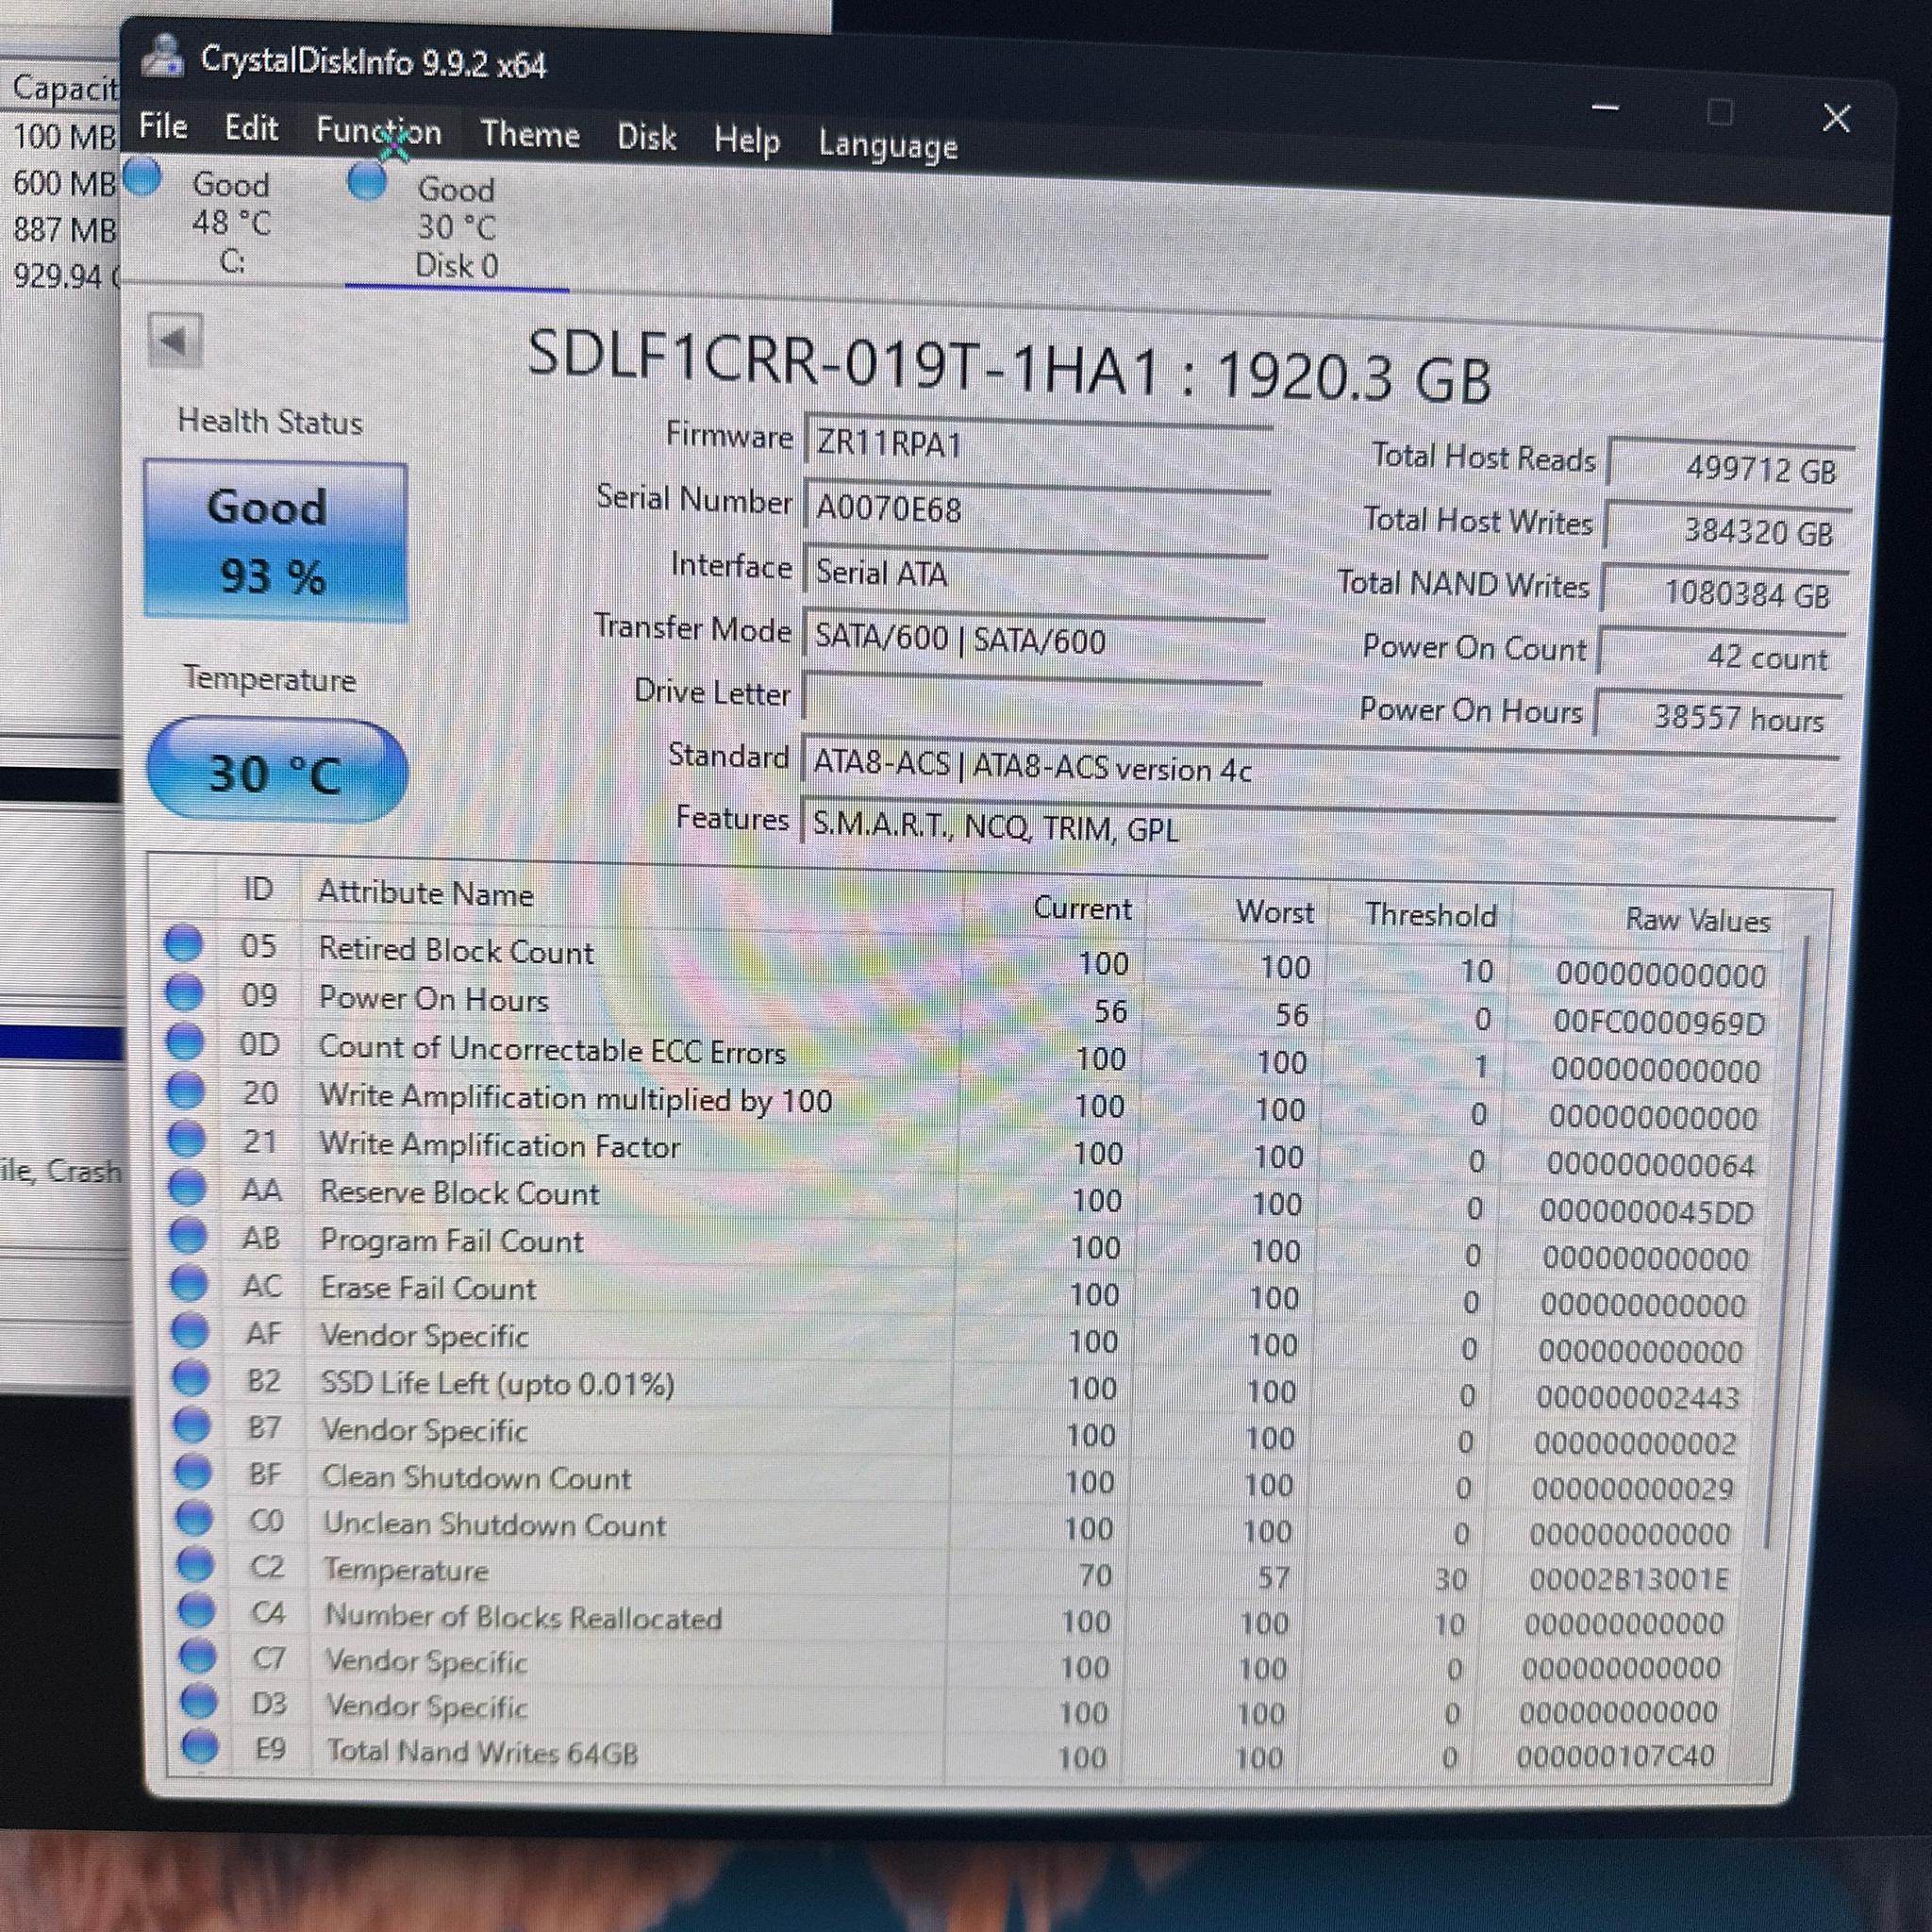Click the Attribute Name column header
1932x1932 pixels.
point(425,892)
